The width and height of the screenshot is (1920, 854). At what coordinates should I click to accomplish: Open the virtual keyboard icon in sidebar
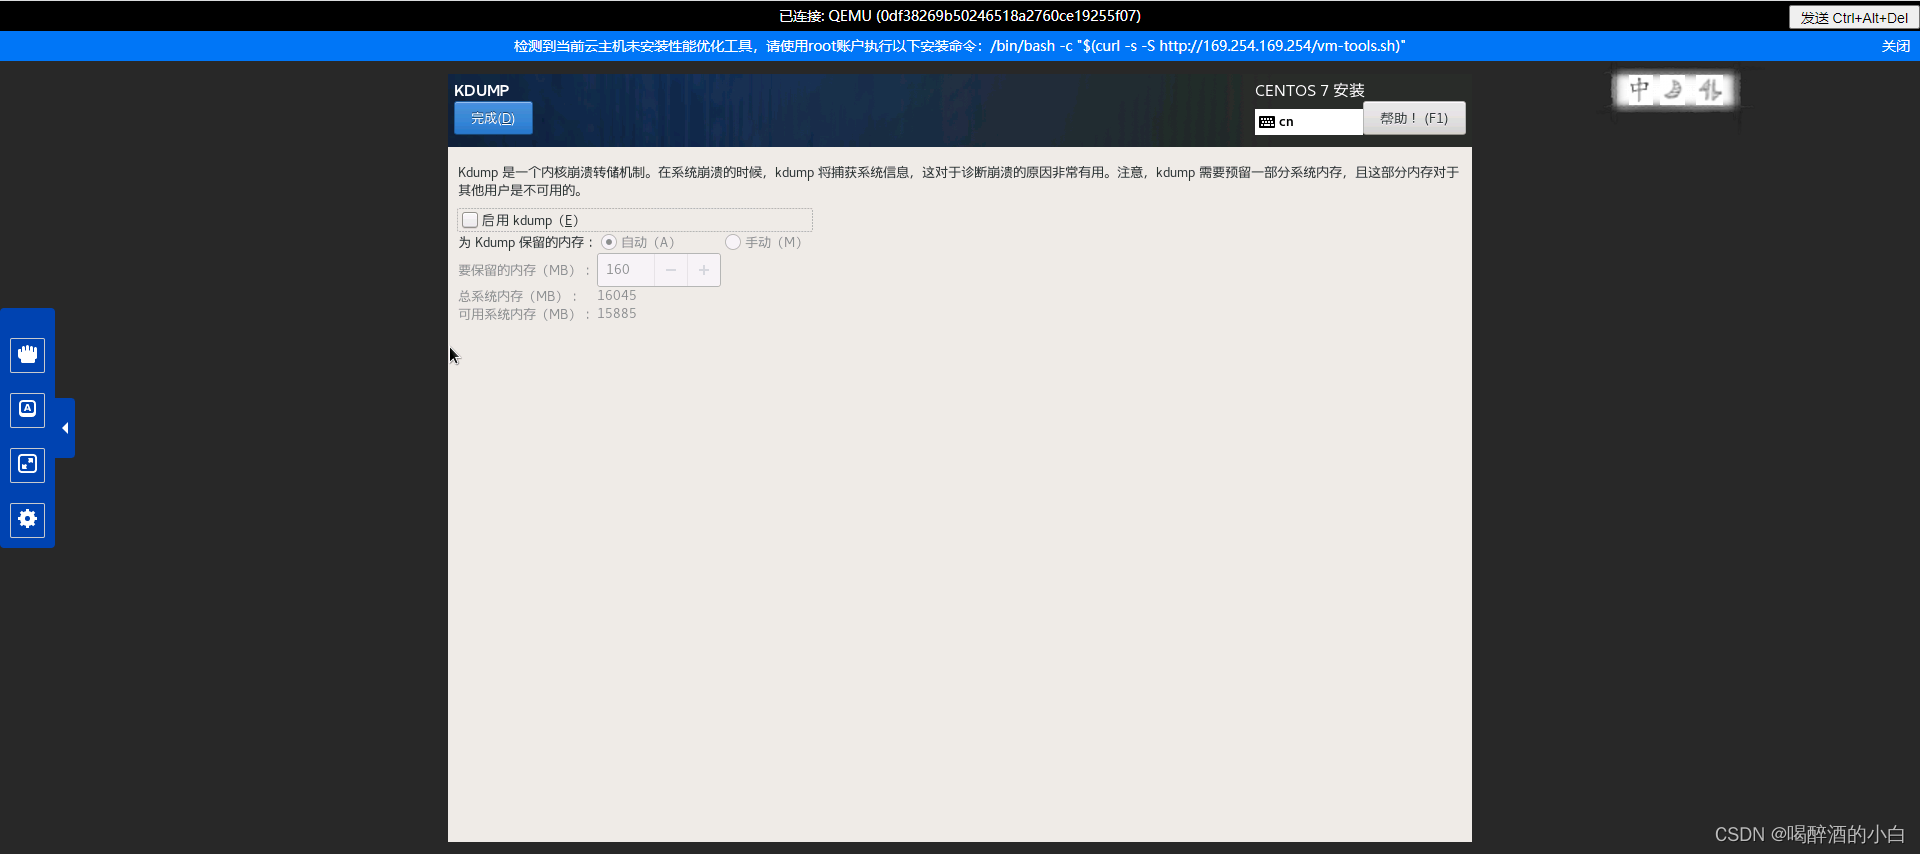(27, 410)
